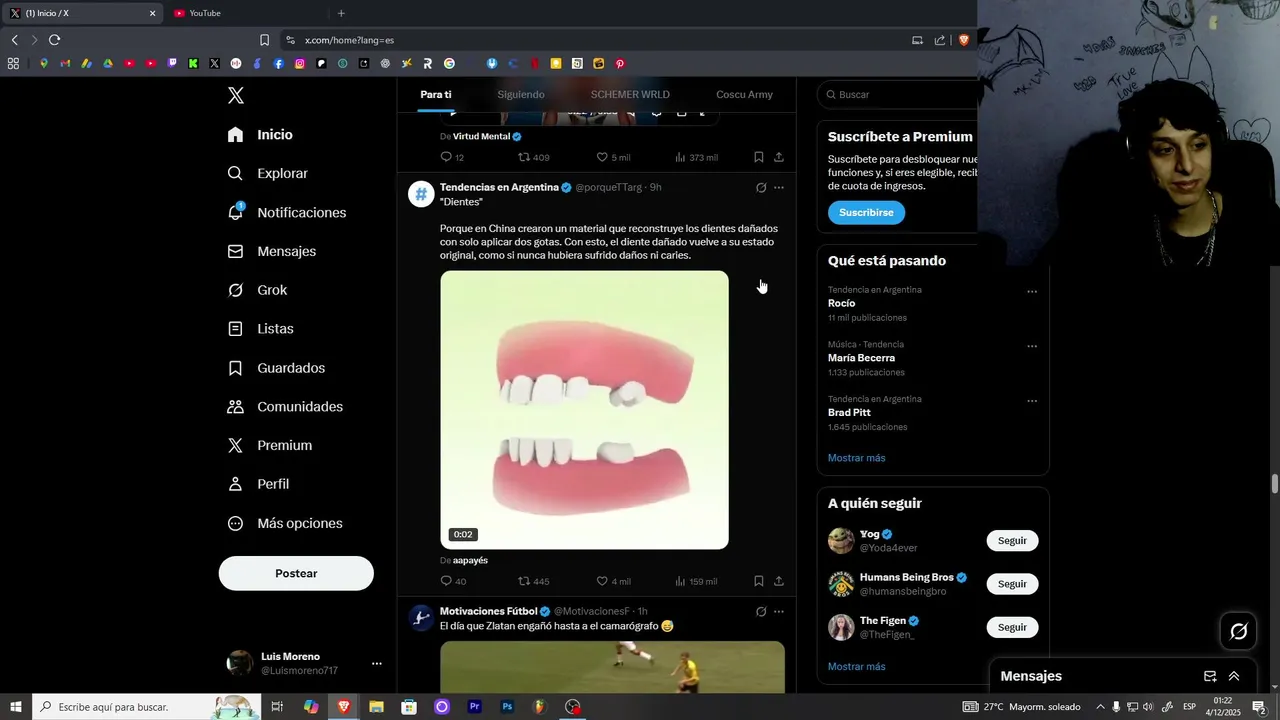
Task: Switch to Siguiendo tab
Action: pyautogui.click(x=521, y=95)
